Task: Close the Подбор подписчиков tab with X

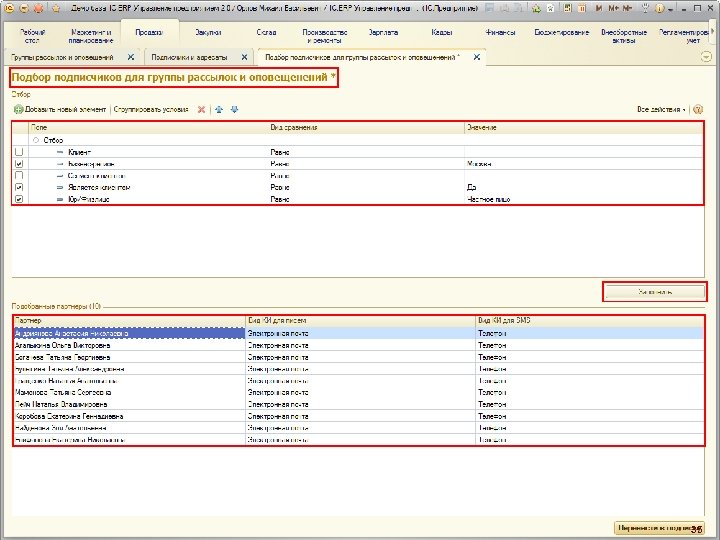Action: [x=476, y=57]
